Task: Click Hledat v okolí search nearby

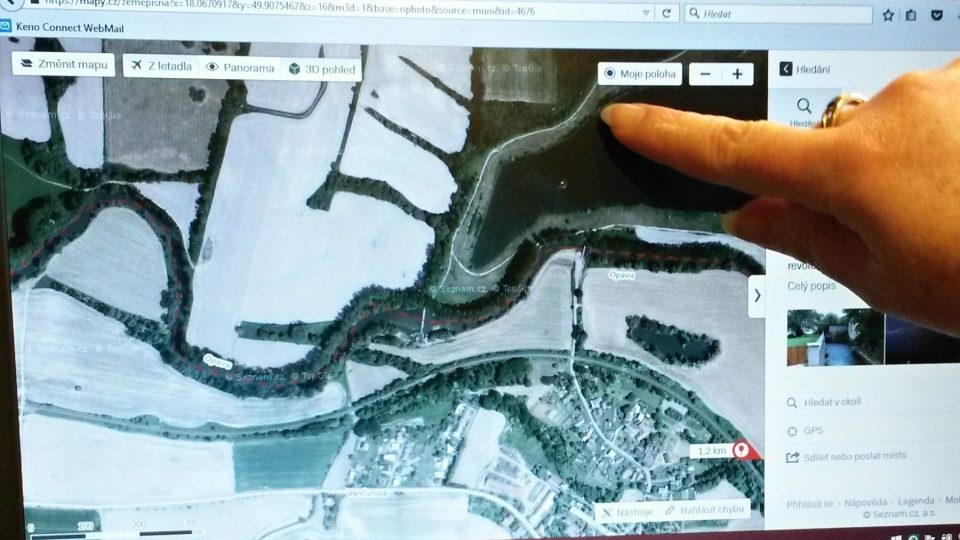Action: pyautogui.click(x=831, y=402)
